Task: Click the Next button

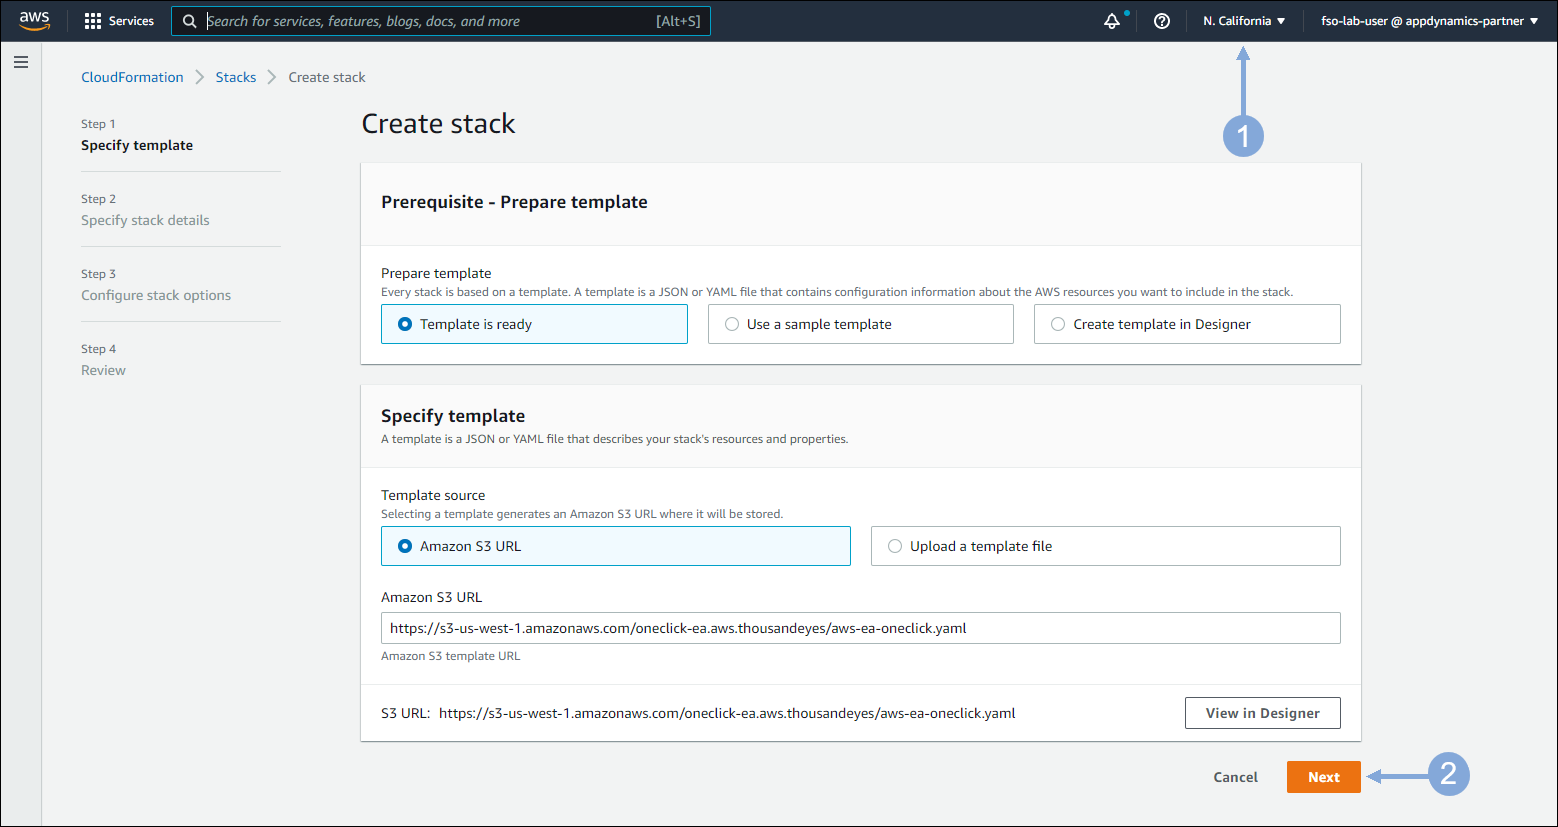Action: (1323, 777)
